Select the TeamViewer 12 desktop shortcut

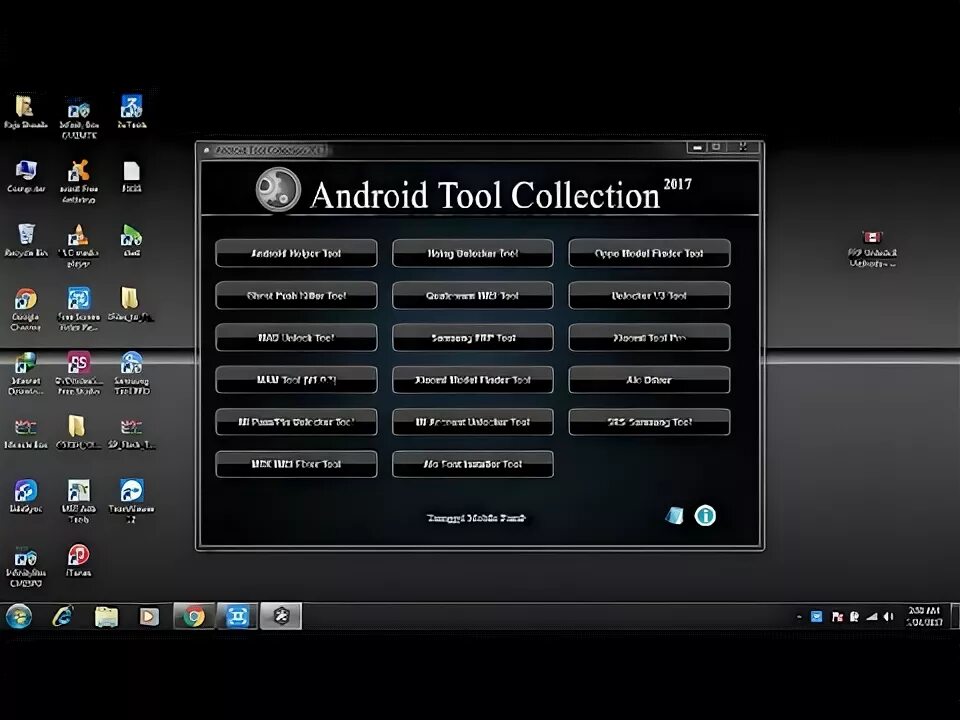[x=131, y=501]
